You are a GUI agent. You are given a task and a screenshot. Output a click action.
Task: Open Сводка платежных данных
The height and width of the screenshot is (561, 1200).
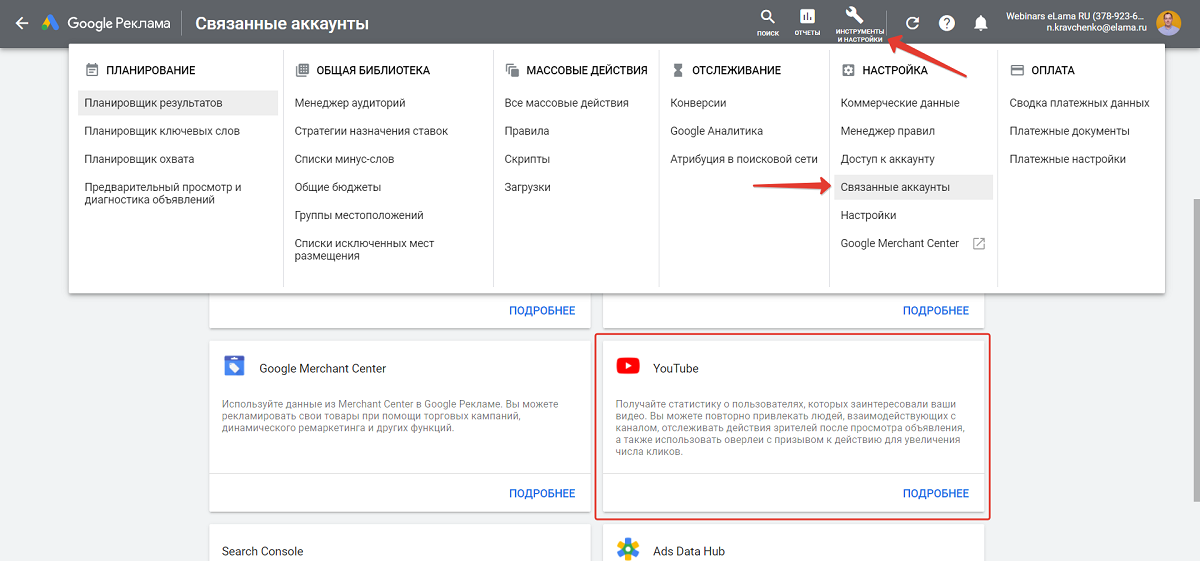(1079, 103)
